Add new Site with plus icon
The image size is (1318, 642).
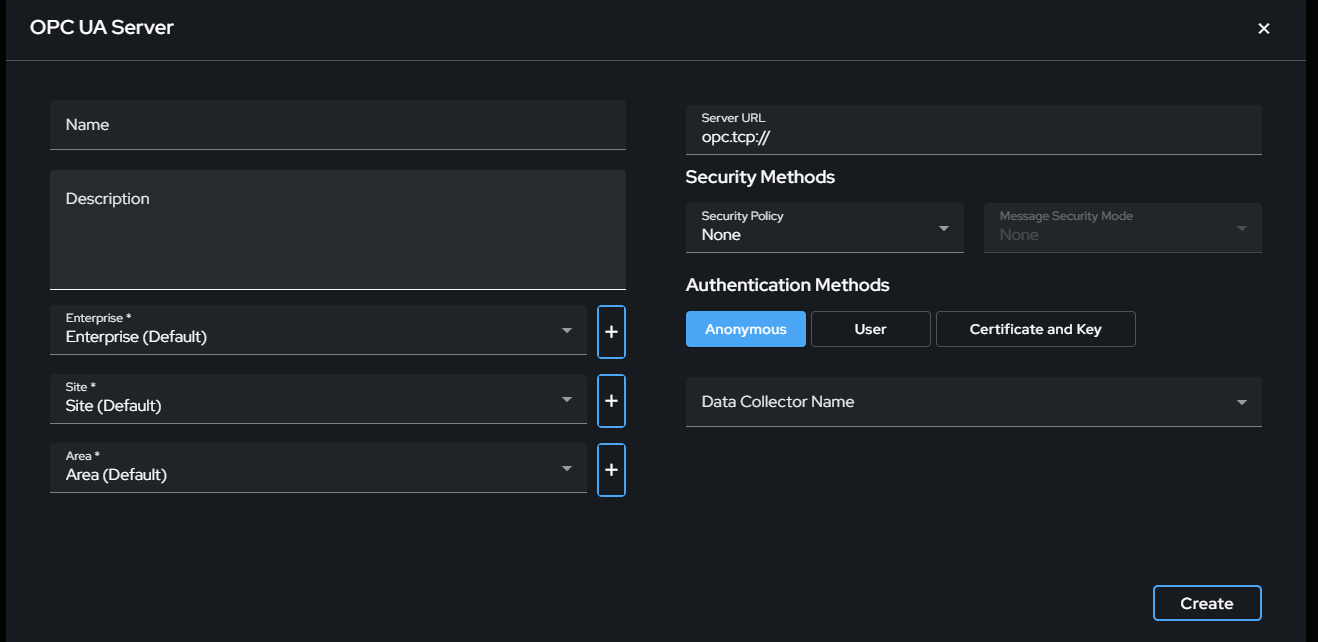point(611,401)
